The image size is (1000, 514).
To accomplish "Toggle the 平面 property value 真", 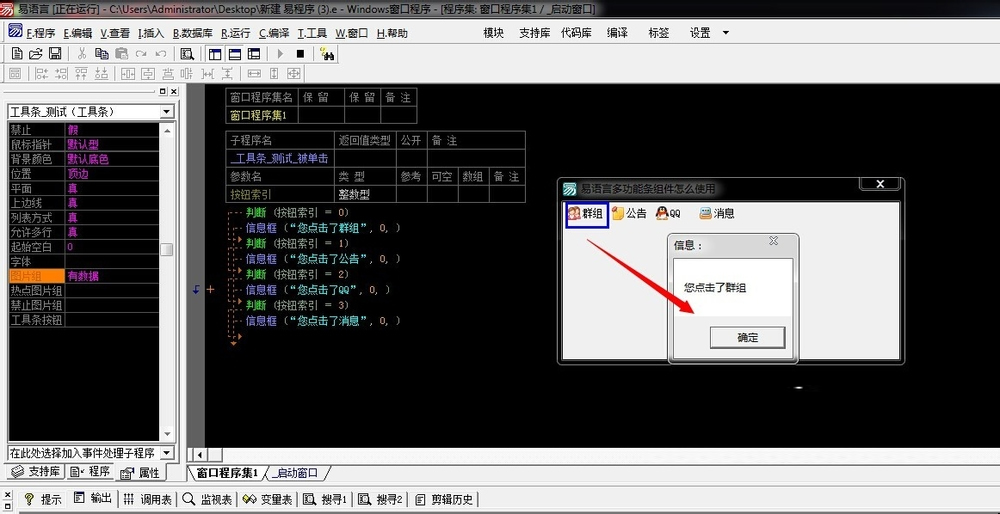I will 110,188.
